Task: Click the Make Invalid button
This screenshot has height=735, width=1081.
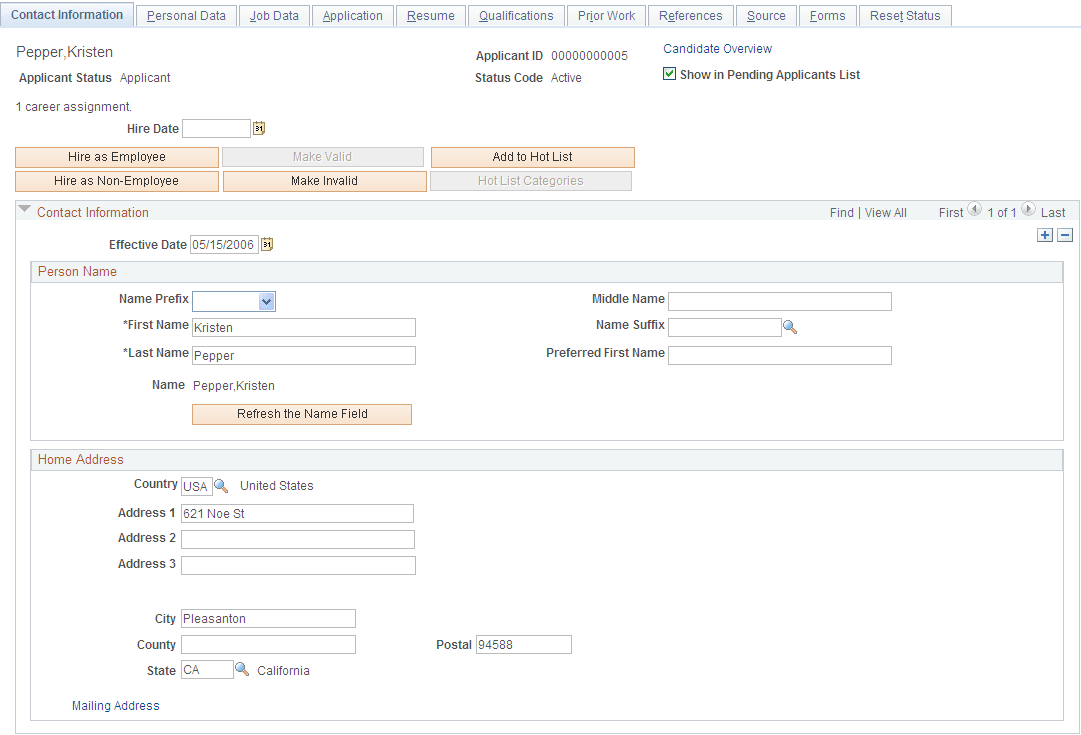Action: (325, 181)
